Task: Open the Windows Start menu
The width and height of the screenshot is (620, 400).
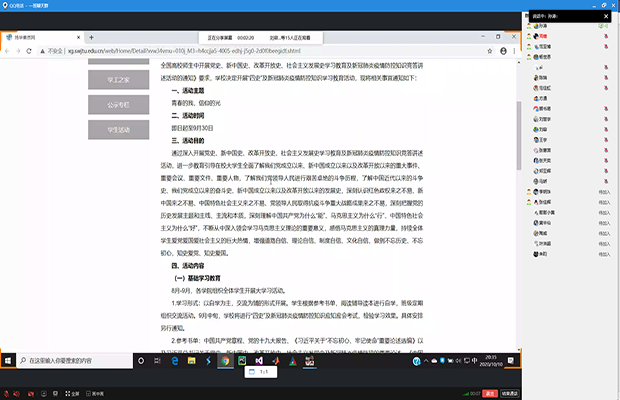Action: pyautogui.click(x=8, y=360)
